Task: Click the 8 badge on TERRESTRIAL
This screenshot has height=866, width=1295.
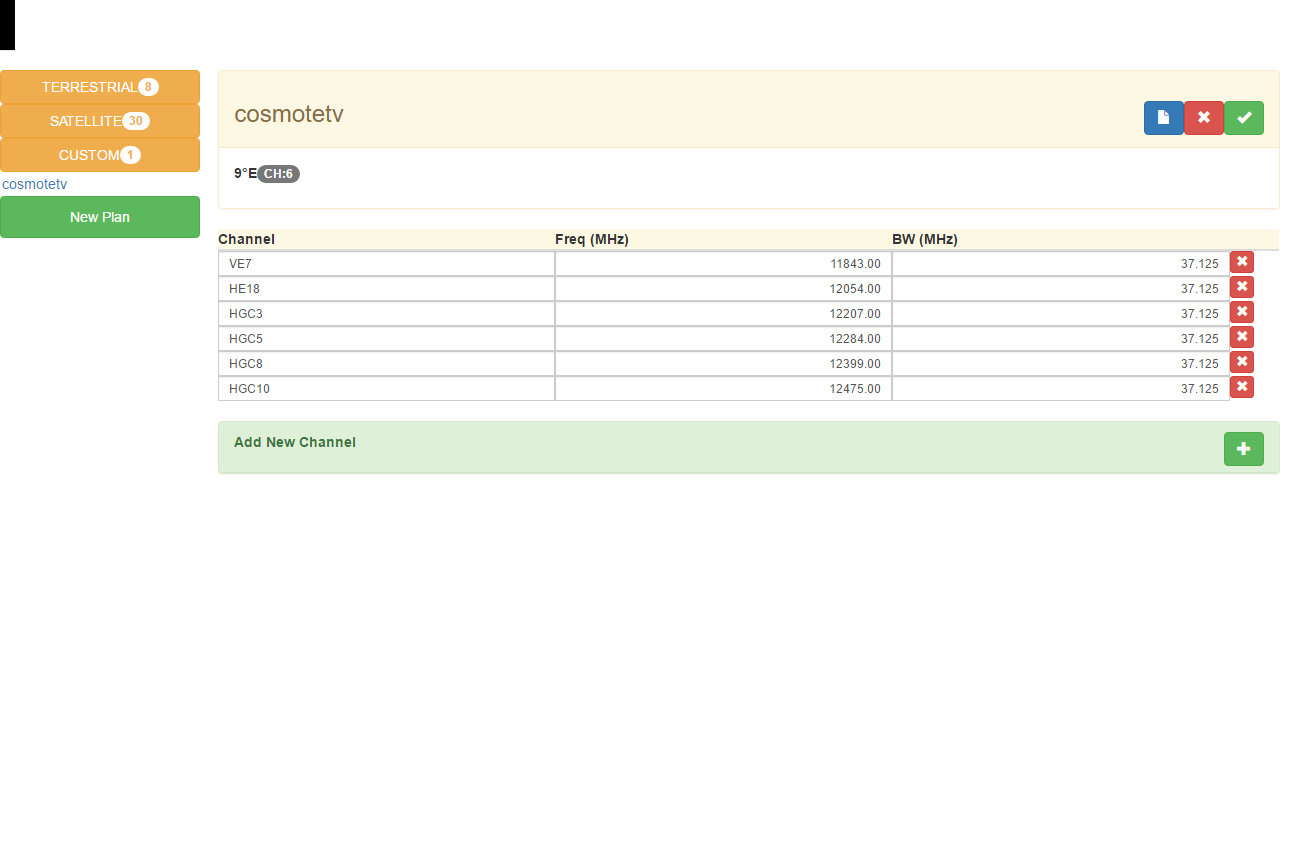Action: coord(148,87)
